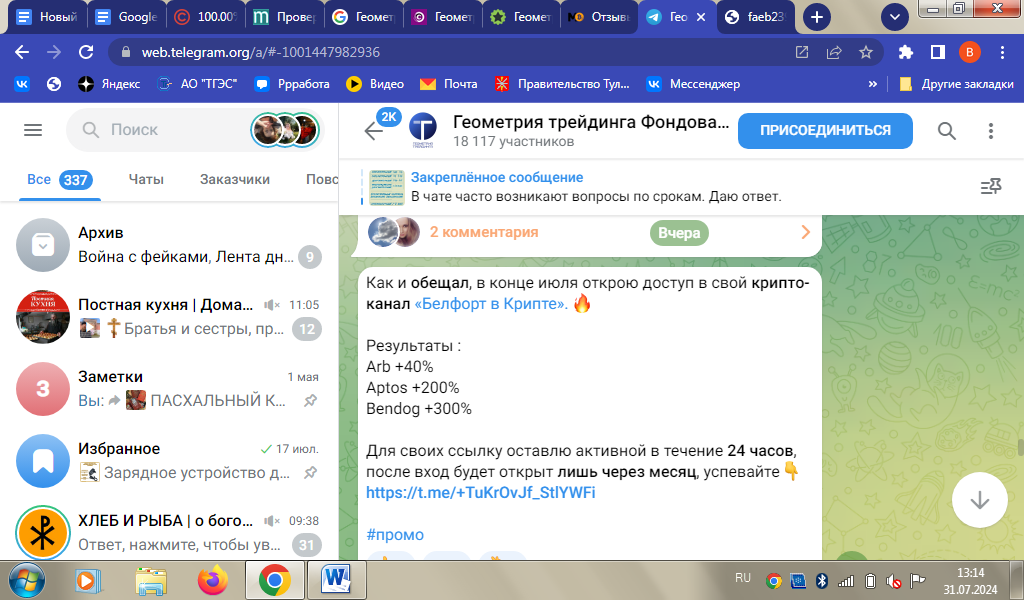Open Постная кухня chat
The image size is (1024, 600).
click(x=169, y=317)
